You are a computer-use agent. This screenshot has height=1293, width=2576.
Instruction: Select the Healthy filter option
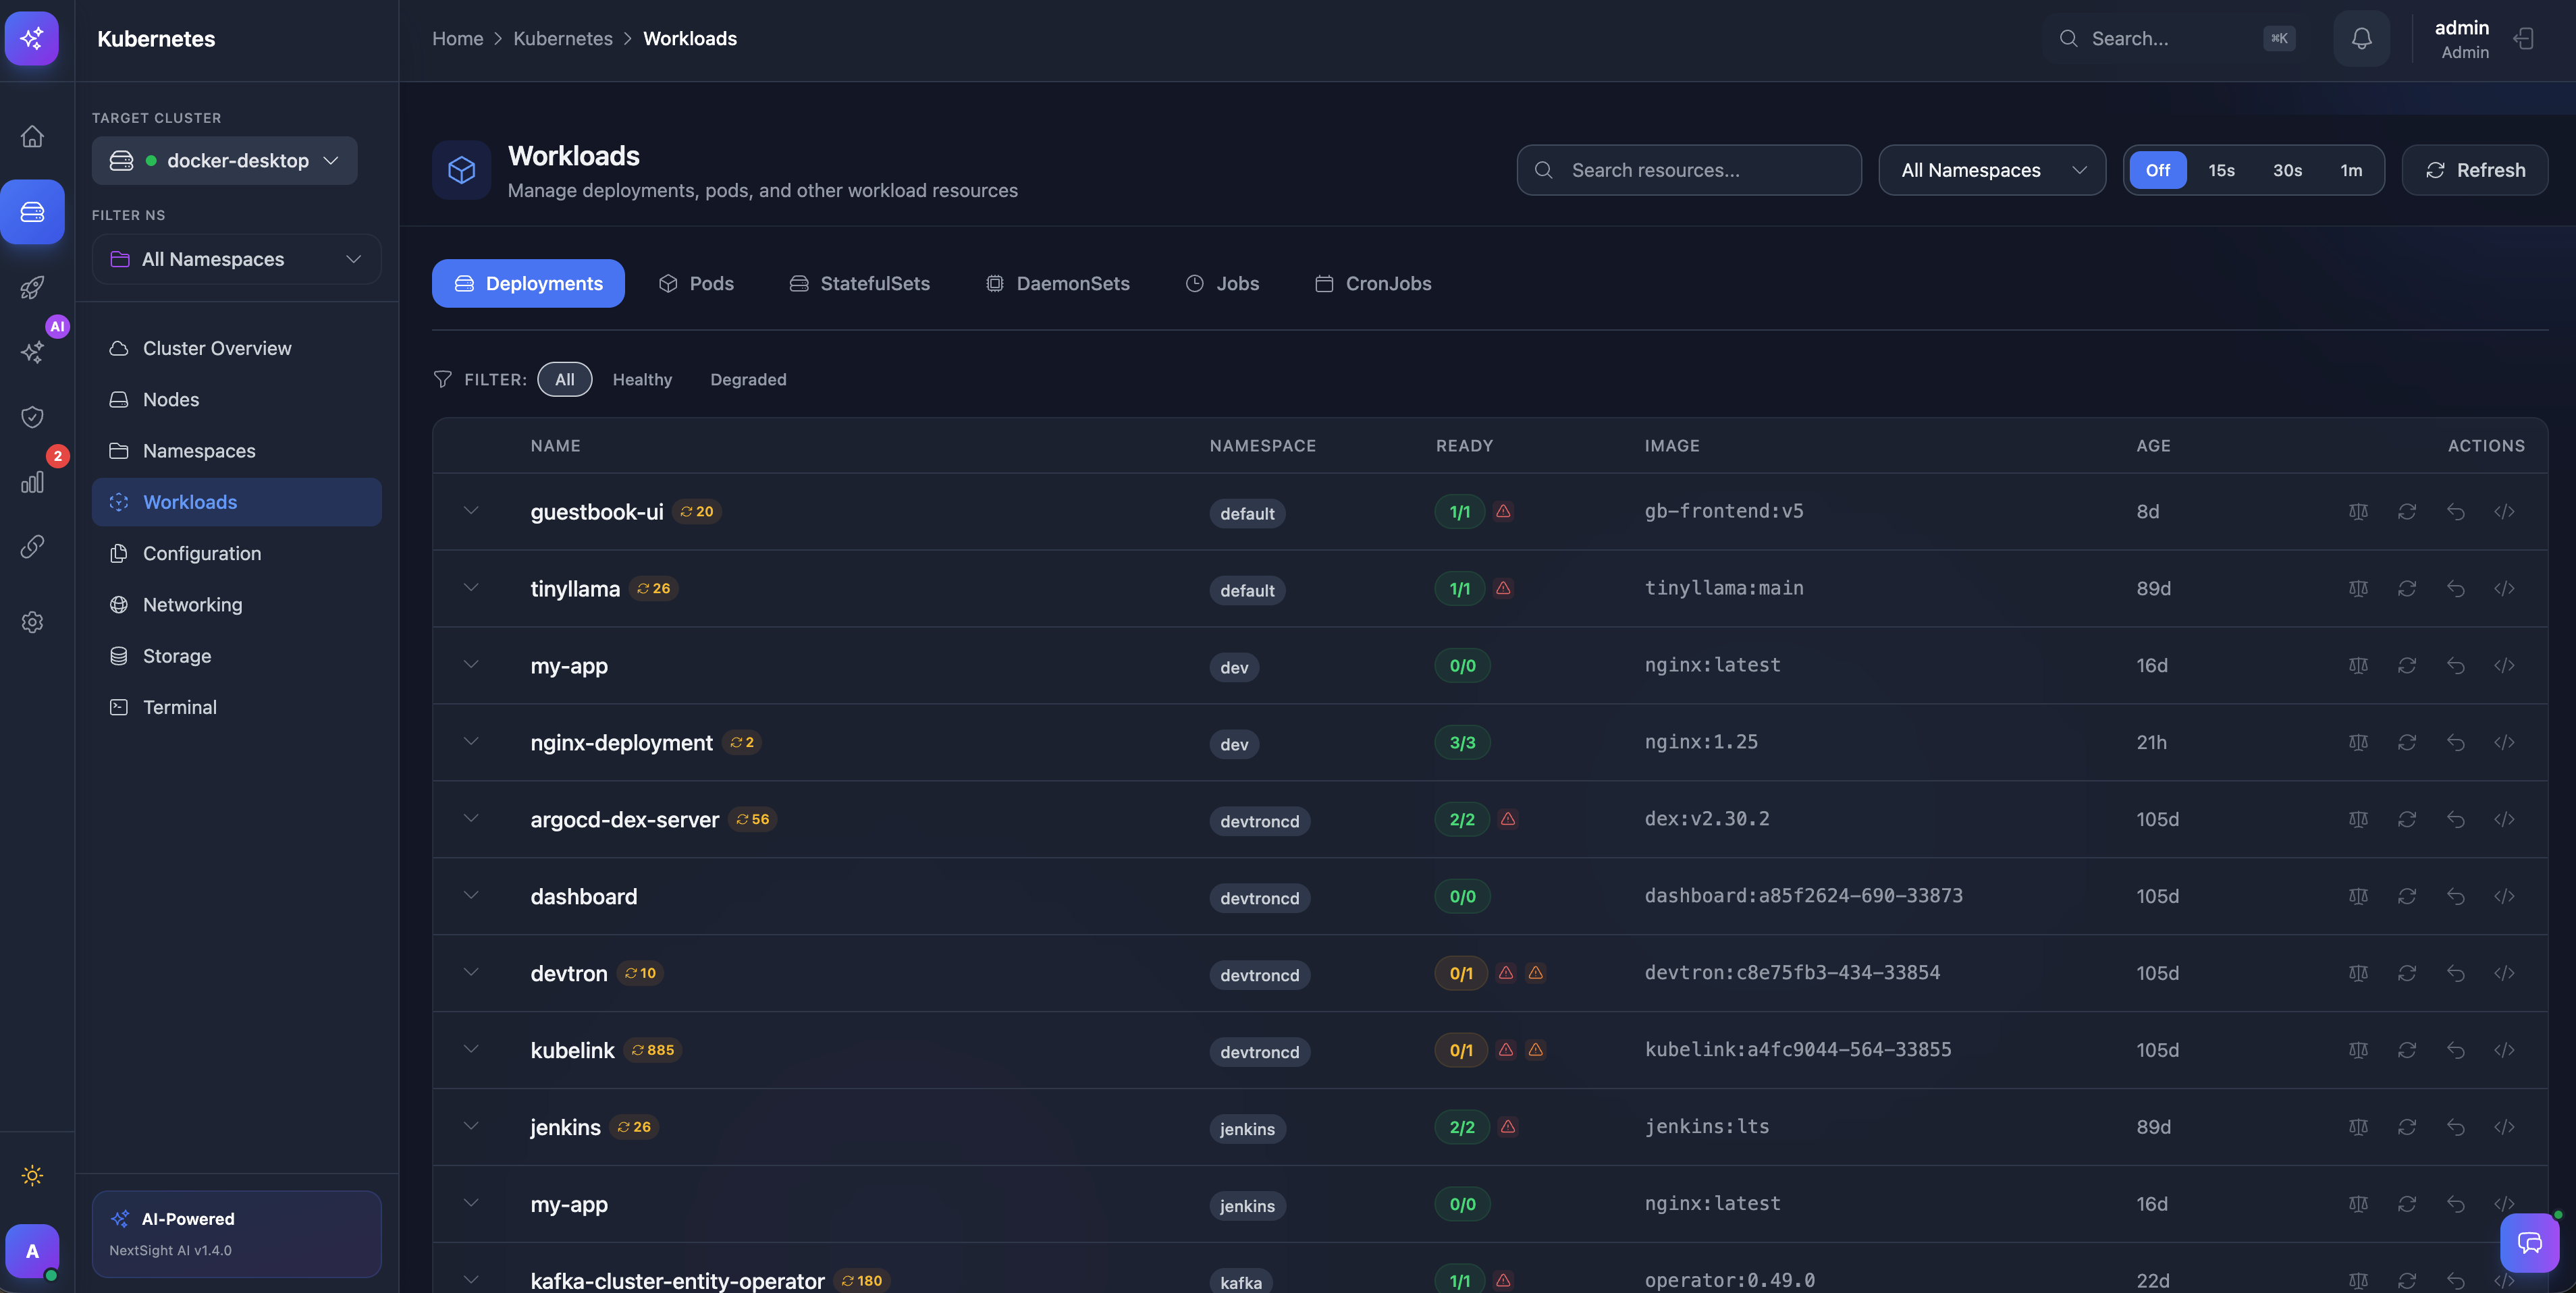pyautogui.click(x=642, y=379)
